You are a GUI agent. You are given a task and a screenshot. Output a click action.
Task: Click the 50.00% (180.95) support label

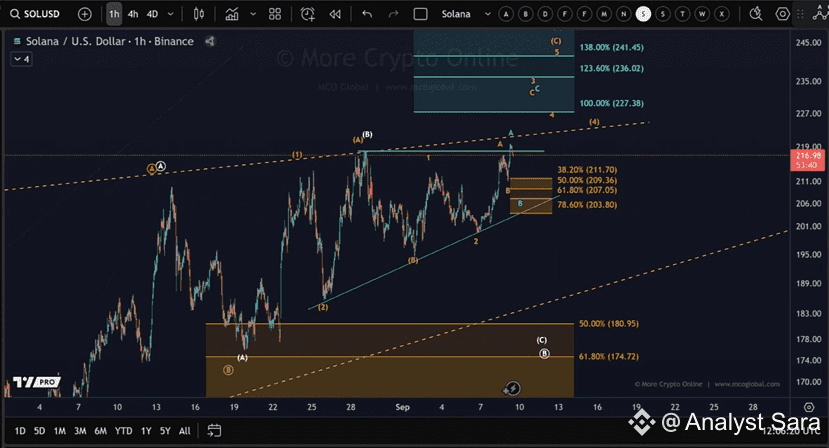[x=609, y=324]
